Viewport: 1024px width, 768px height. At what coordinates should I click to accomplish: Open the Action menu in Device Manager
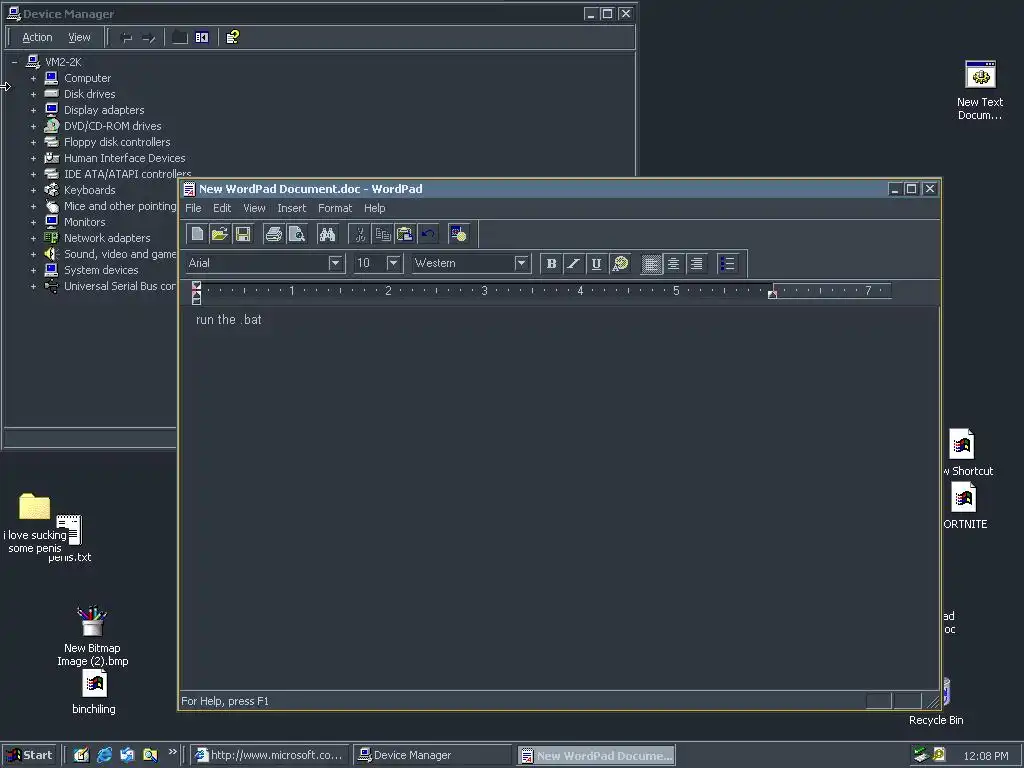coord(37,37)
